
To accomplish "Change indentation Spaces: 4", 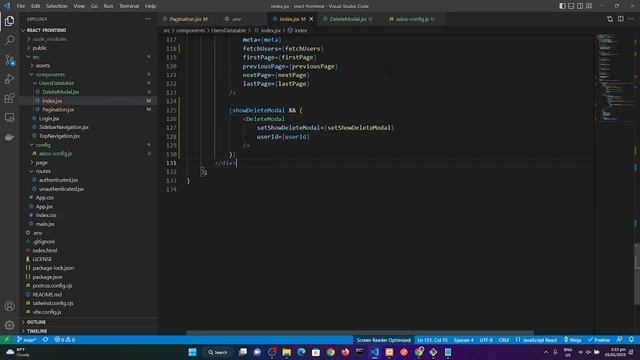I will [463, 340].
